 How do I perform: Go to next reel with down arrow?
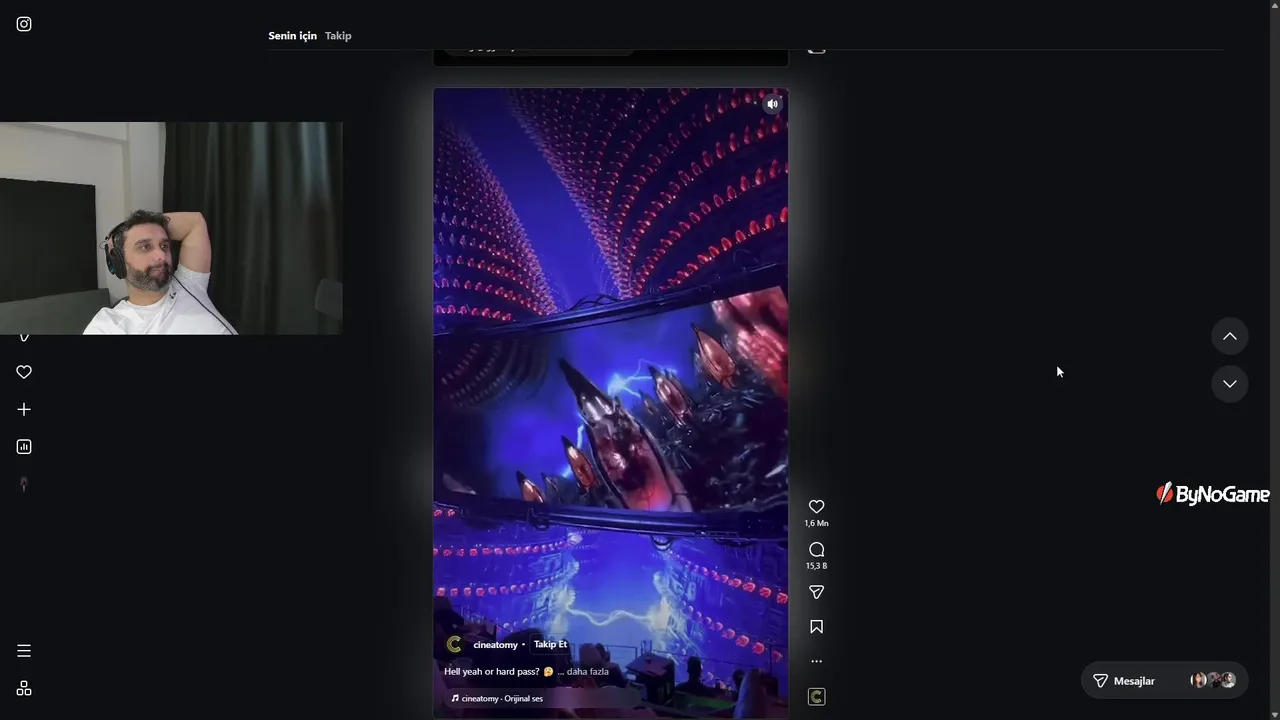point(1230,384)
